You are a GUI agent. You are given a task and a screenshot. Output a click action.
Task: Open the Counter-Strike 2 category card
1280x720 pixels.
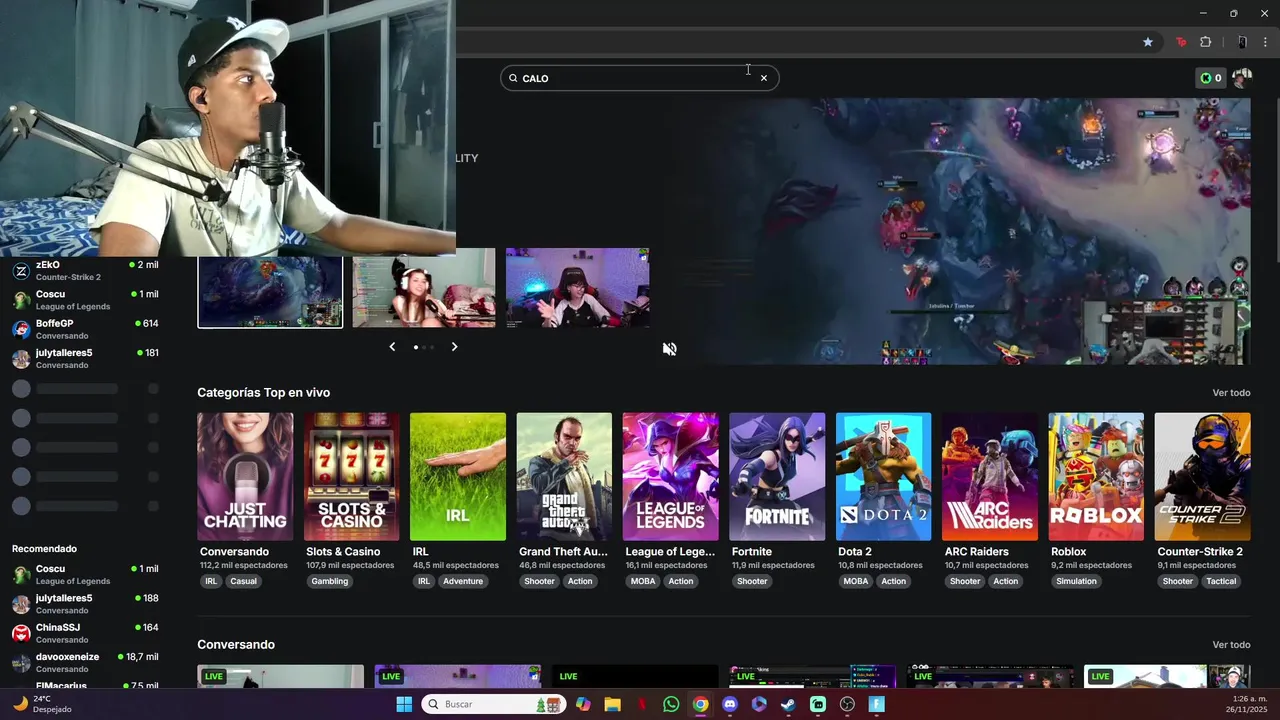1202,477
